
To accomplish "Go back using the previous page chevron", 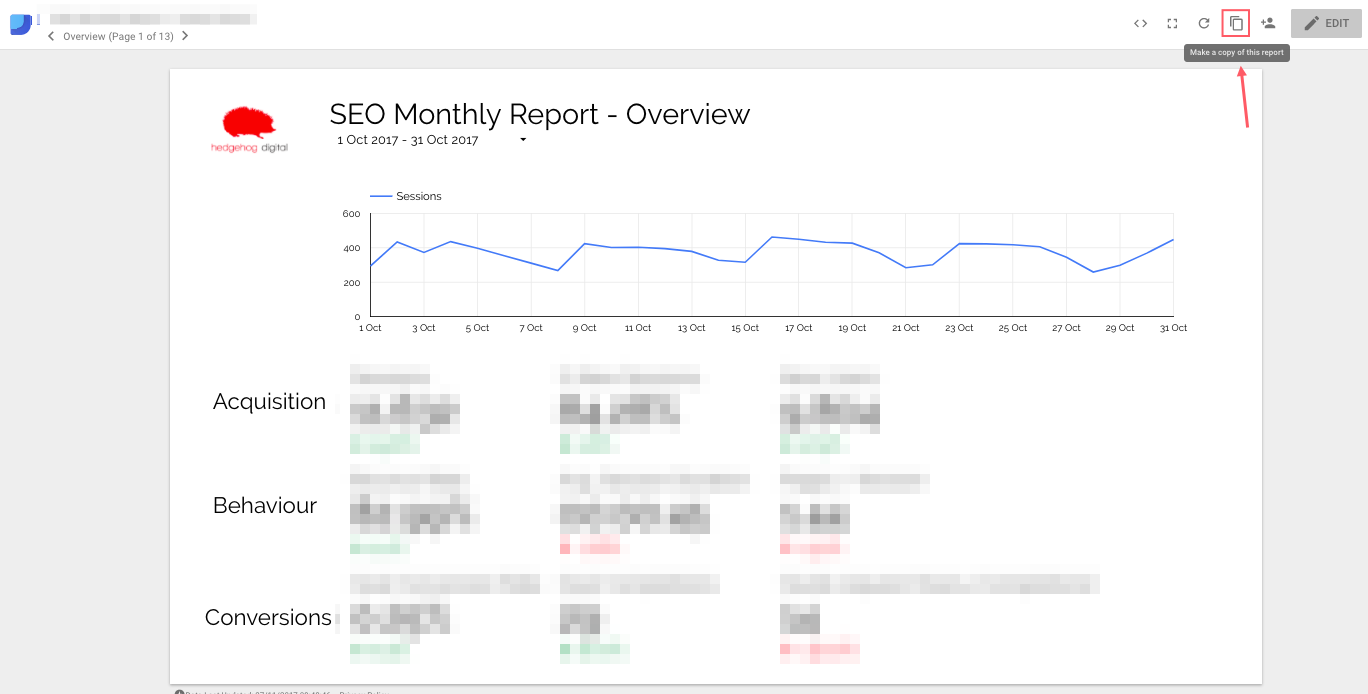I will click(x=50, y=36).
